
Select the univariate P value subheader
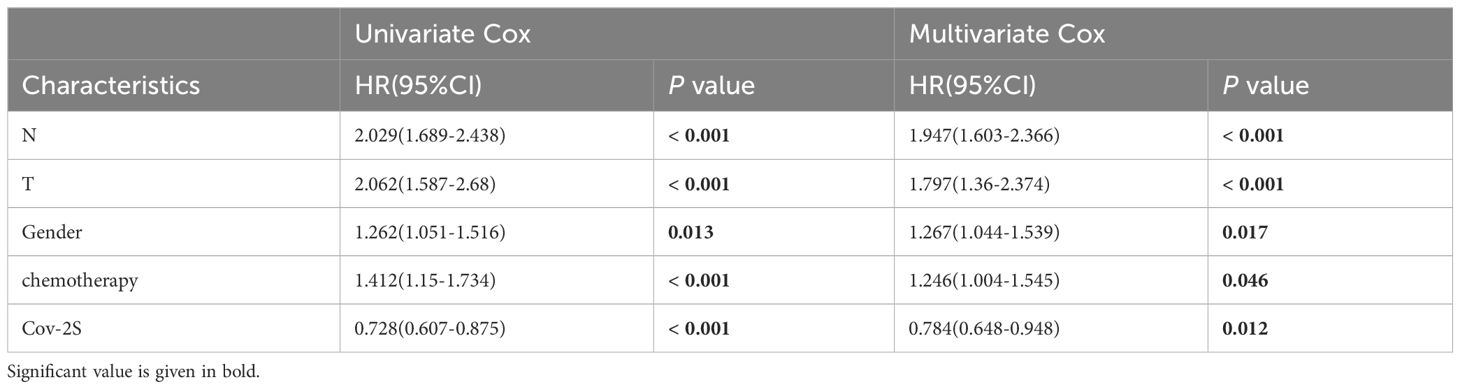712,85
